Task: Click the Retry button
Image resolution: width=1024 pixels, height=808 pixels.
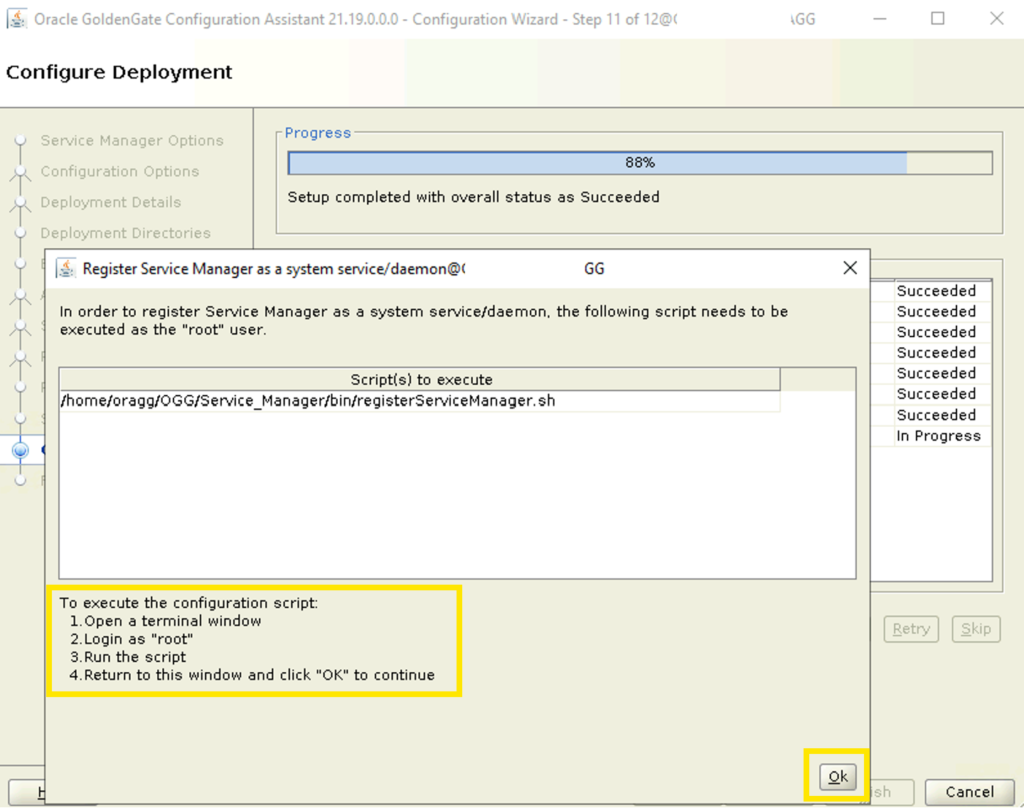Action: 911,629
